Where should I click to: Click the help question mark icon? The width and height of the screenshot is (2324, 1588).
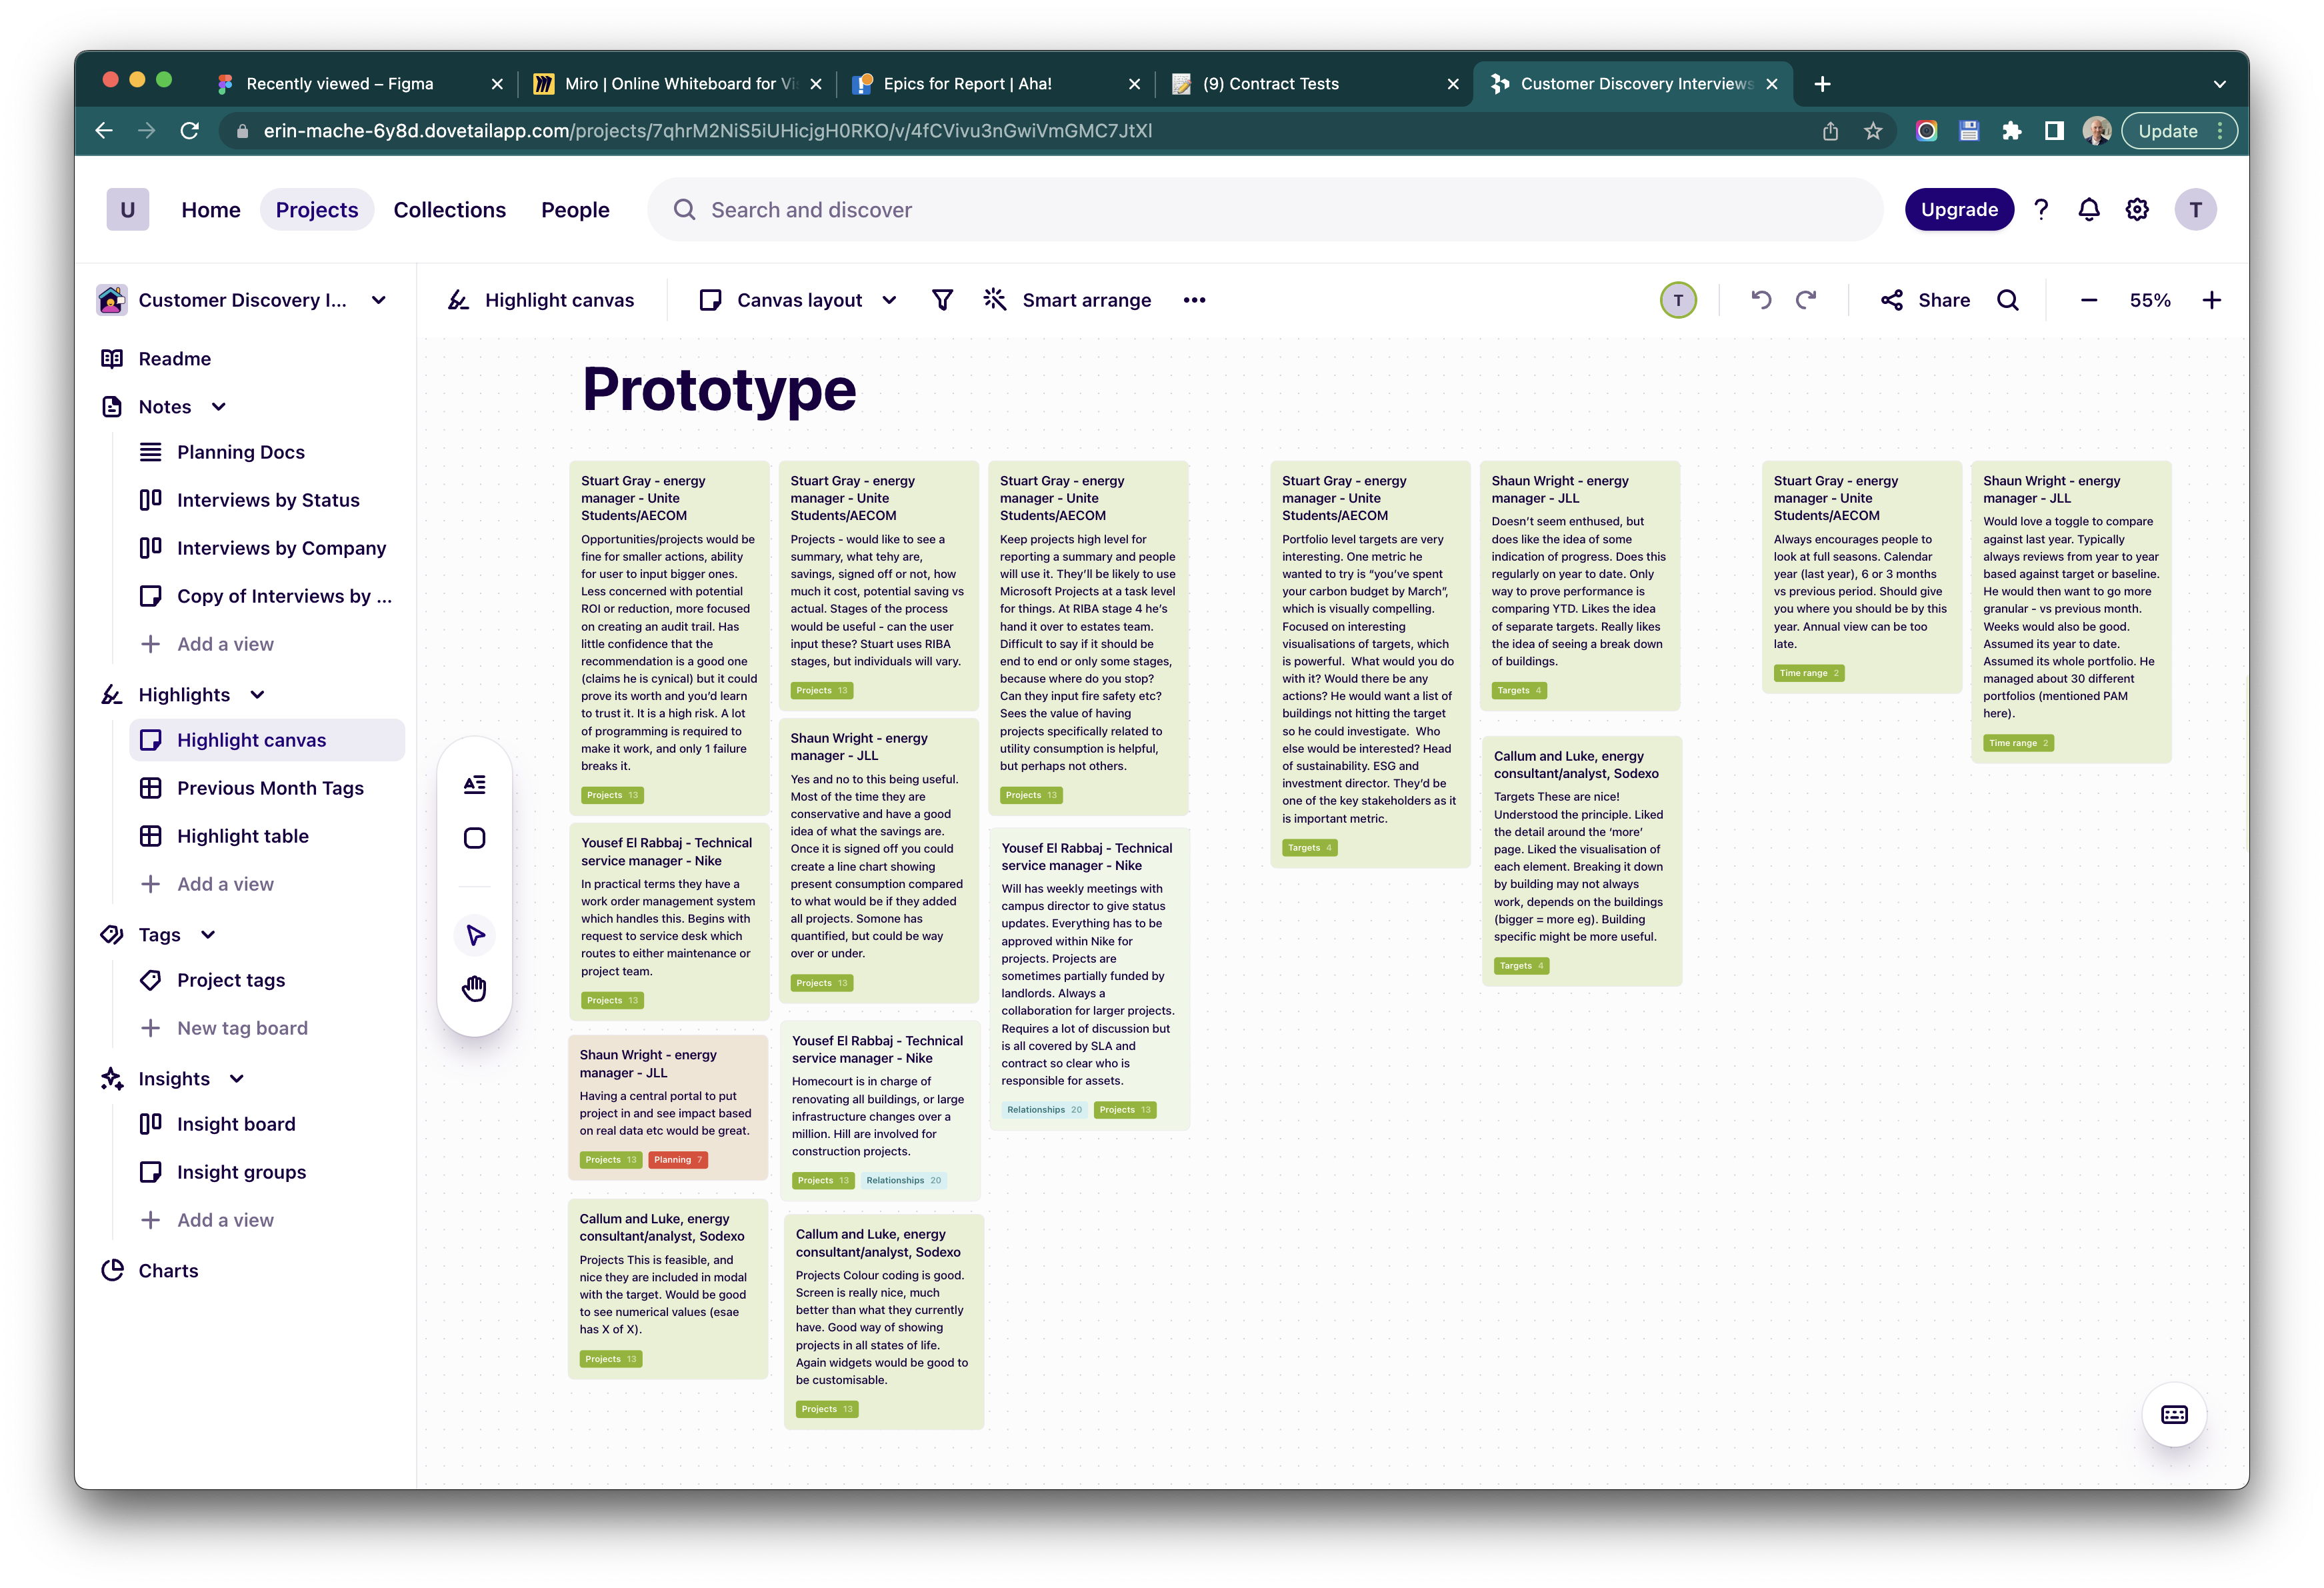click(2041, 210)
